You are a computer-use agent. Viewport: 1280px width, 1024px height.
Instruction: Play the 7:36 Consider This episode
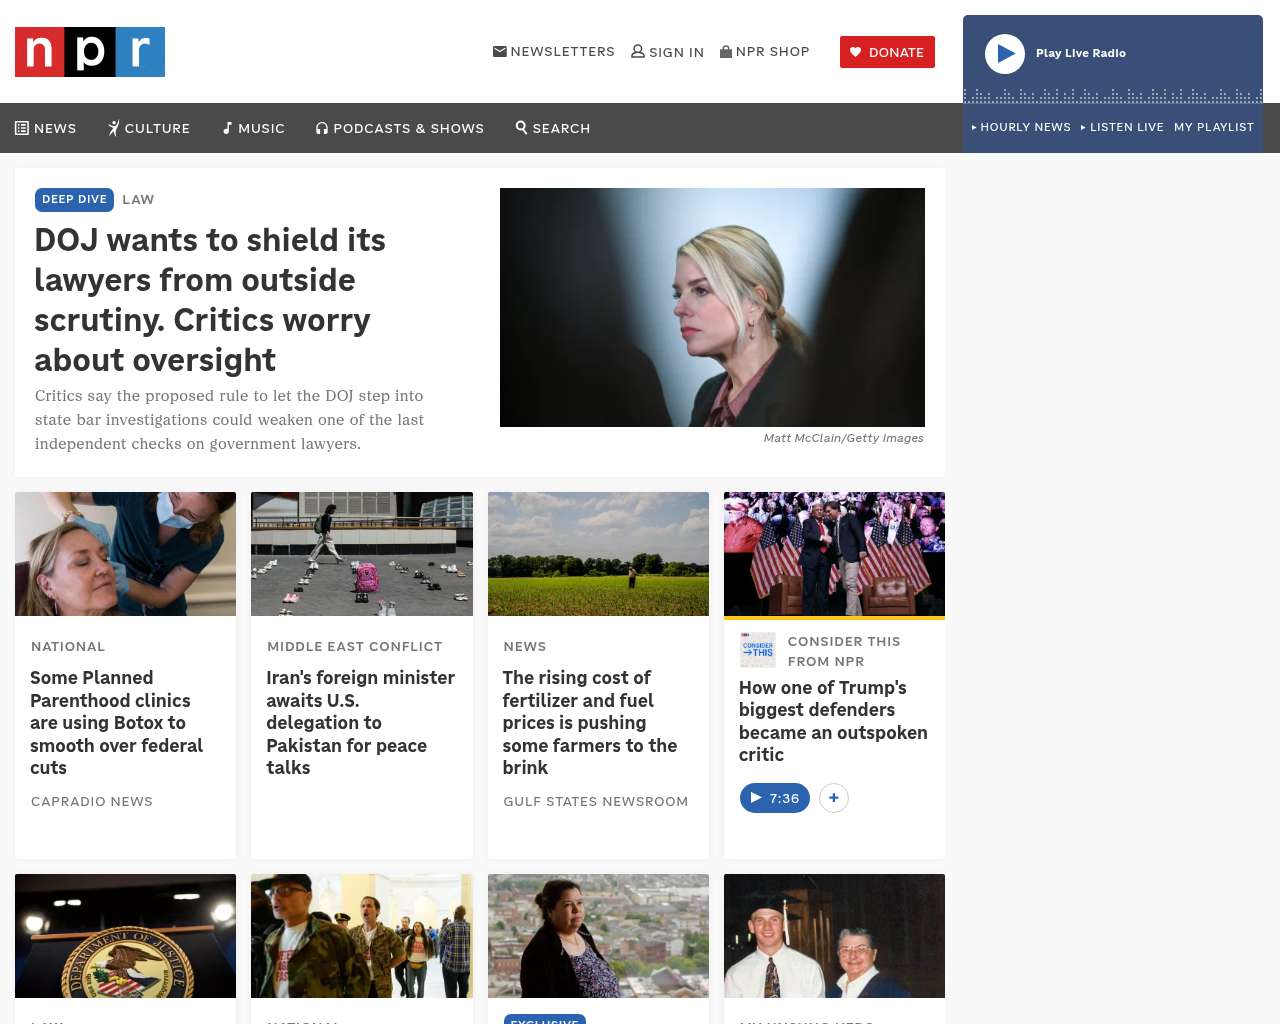pyautogui.click(x=774, y=798)
